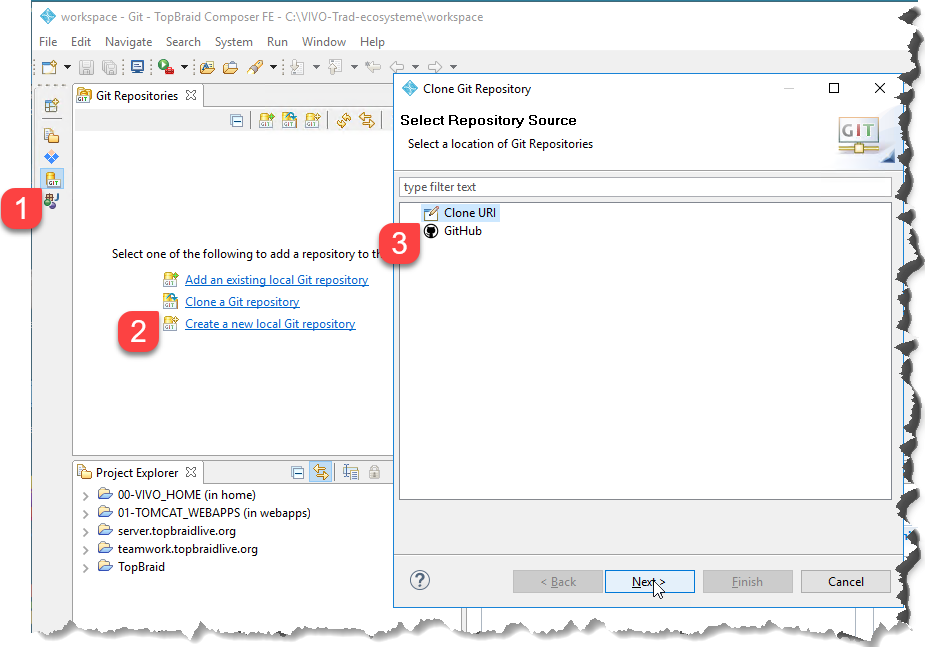Image resolution: width=925 pixels, height=647 pixels.
Task: Click the lock icon in Project Explorer toolbar
Action: click(374, 472)
